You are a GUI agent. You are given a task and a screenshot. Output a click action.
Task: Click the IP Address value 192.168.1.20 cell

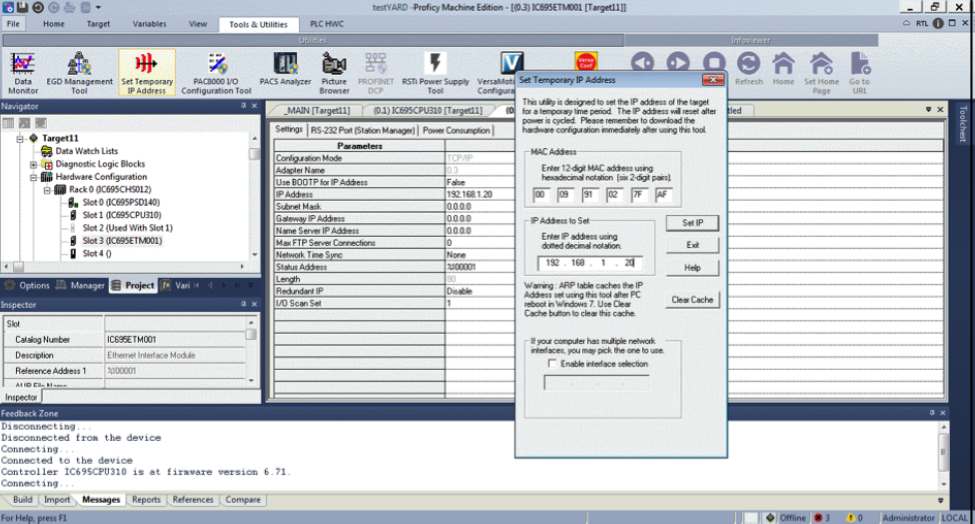click(479, 195)
